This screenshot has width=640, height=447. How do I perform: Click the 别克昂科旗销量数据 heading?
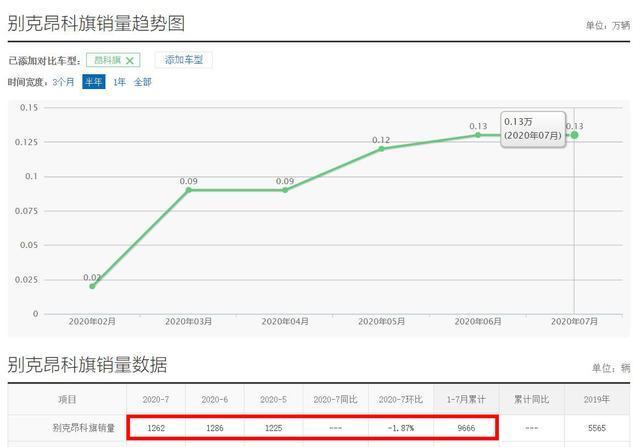[87, 365]
